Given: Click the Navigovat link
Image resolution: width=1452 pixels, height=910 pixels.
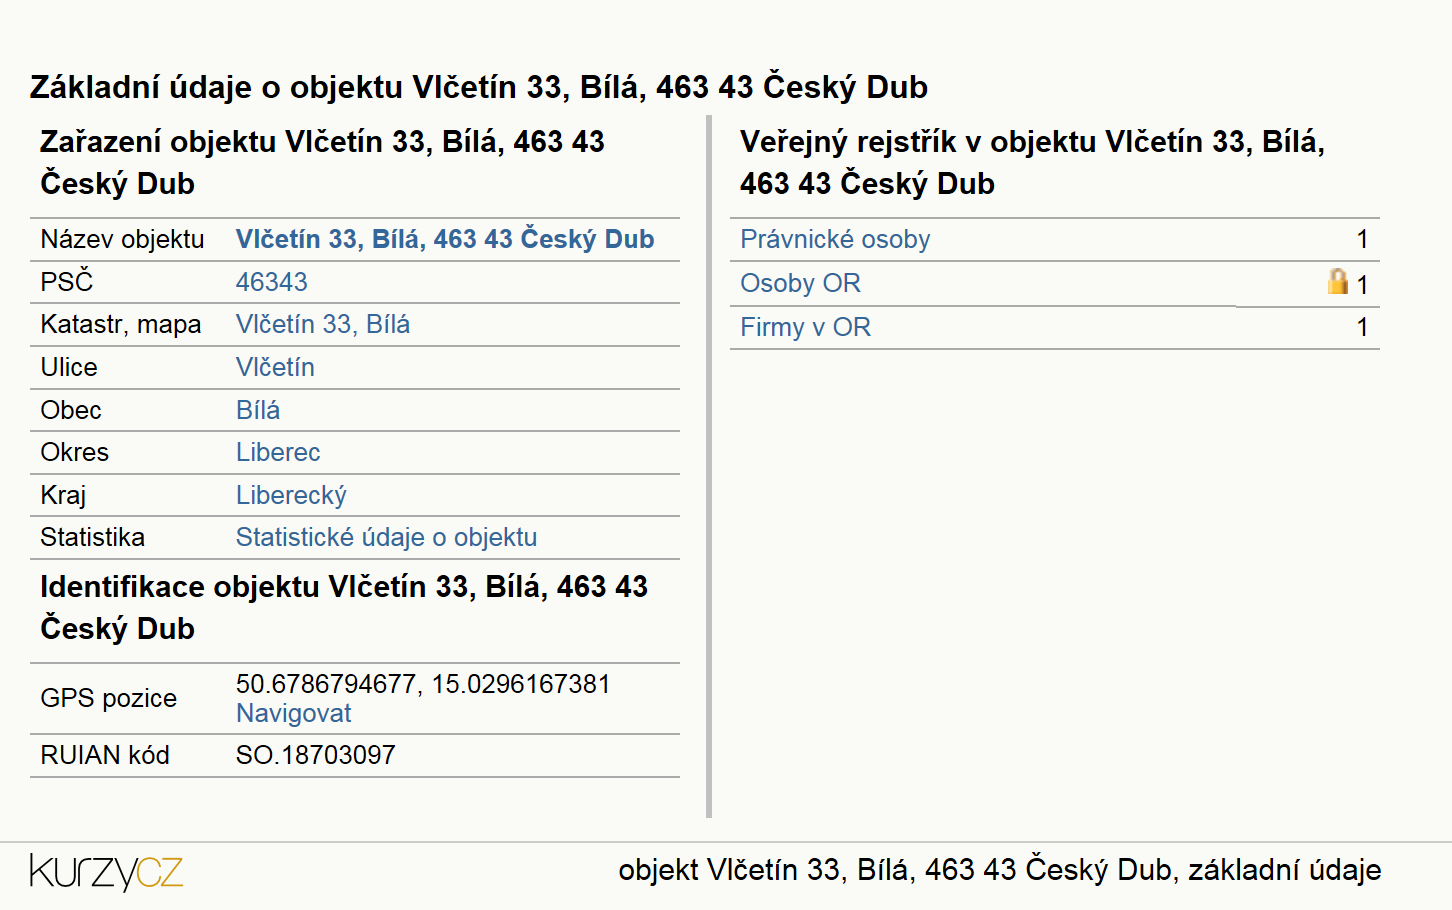Looking at the screenshot, I should [x=293, y=713].
